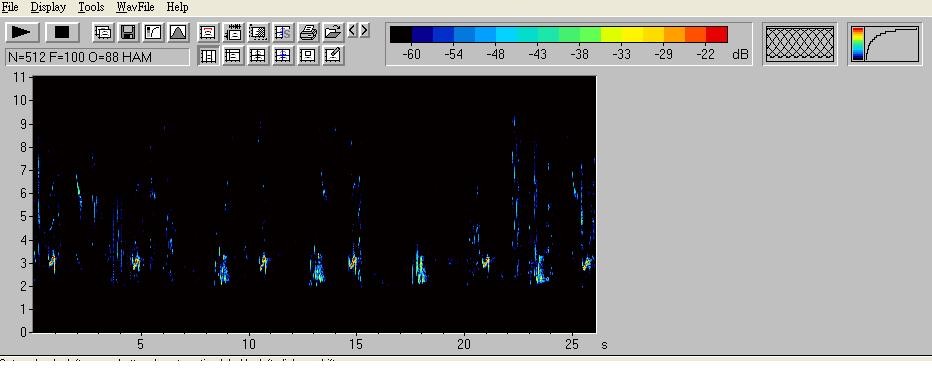Click the crosshatch pattern panel button
The height and width of the screenshot is (384, 932).
[x=799, y=44]
